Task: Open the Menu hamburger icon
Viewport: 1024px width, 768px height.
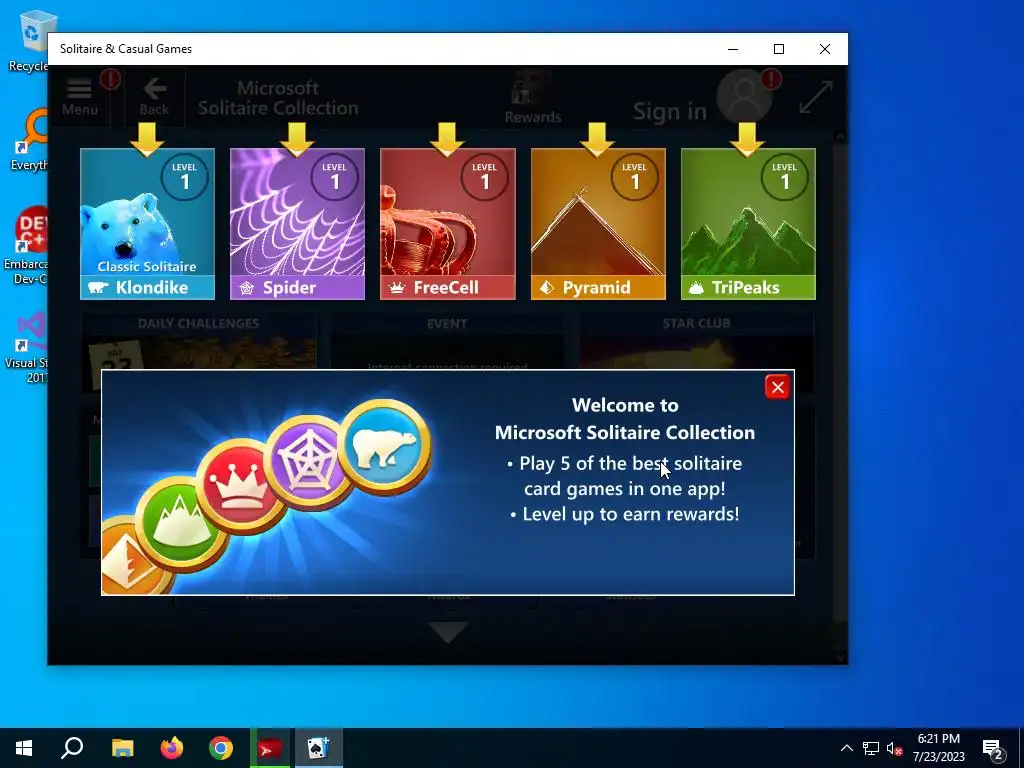Action: [x=80, y=97]
